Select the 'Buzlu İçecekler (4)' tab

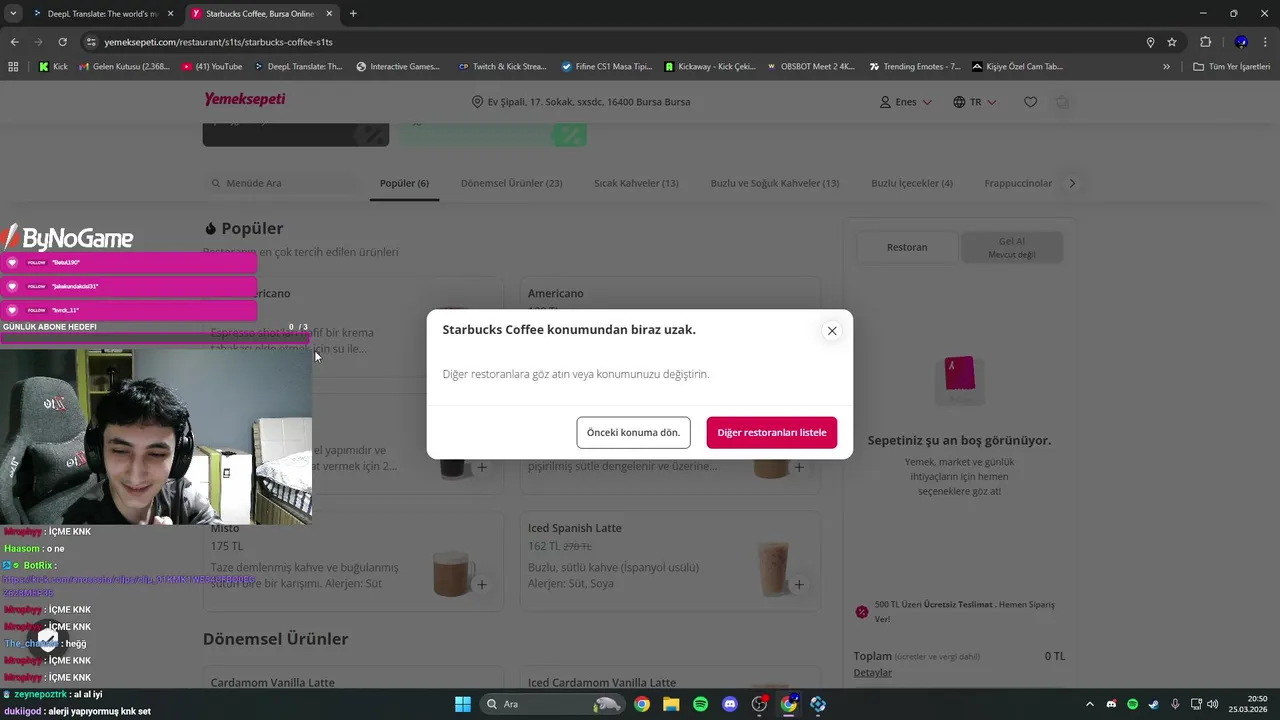[911, 184]
